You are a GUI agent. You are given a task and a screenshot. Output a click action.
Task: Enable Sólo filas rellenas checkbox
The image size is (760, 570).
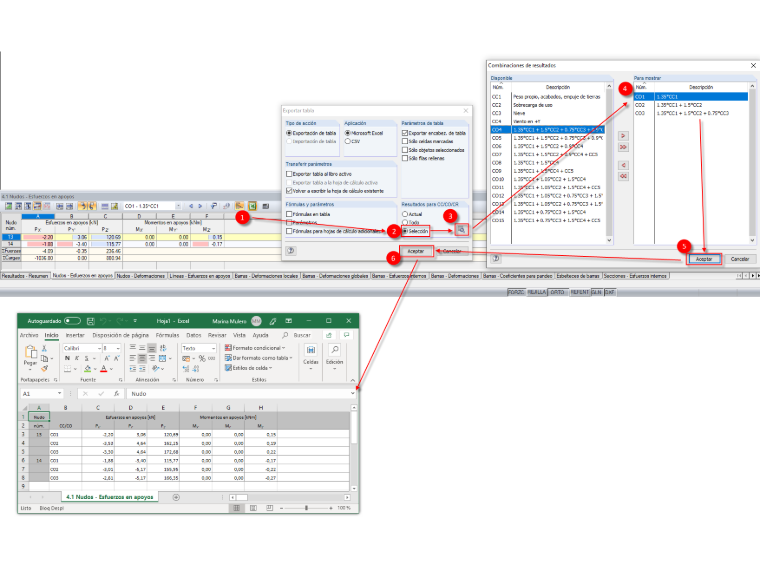pos(405,158)
